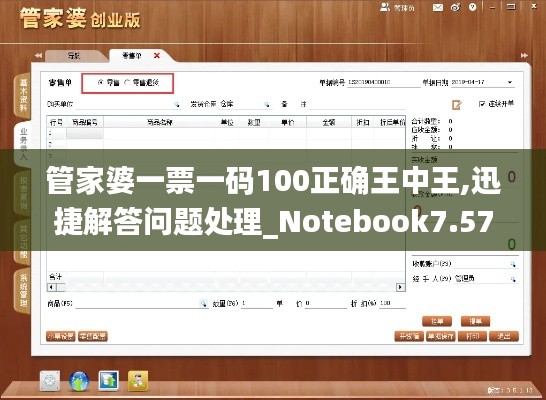Open the user account icon in title bar
The height and width of the screenshot is (400, 546).
pos(385,7)
